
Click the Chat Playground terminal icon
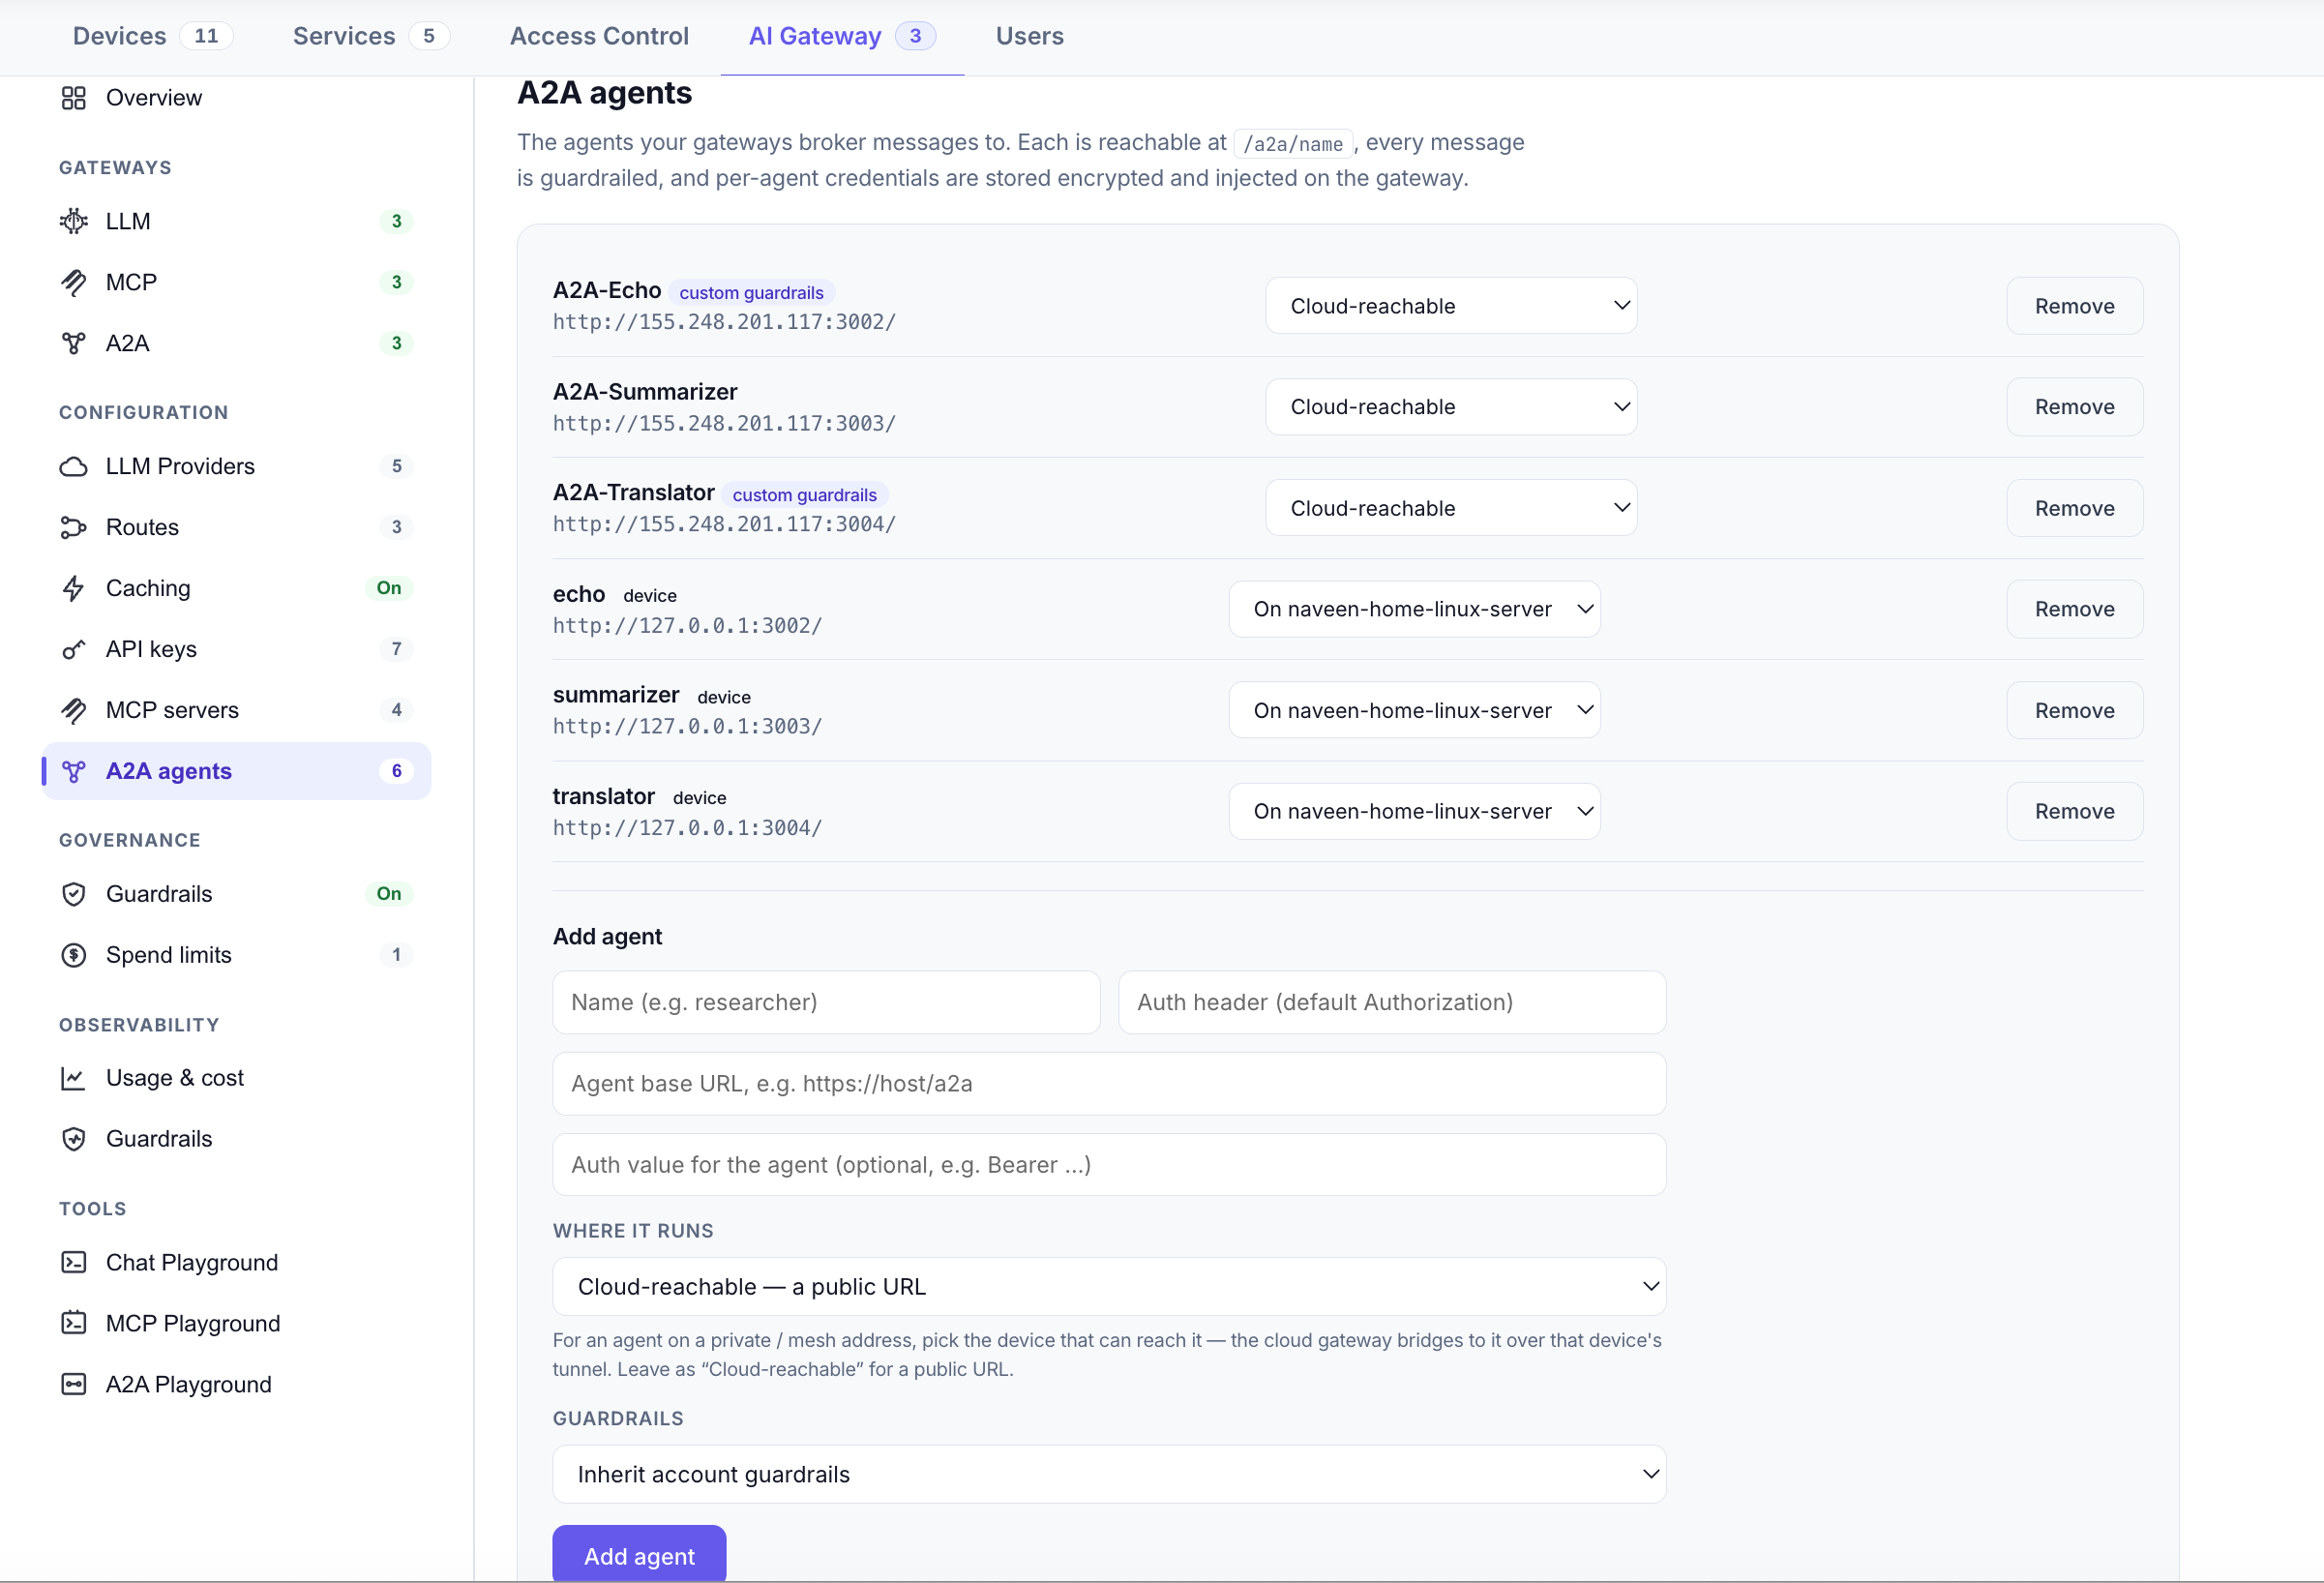[x=74, y=1262]
